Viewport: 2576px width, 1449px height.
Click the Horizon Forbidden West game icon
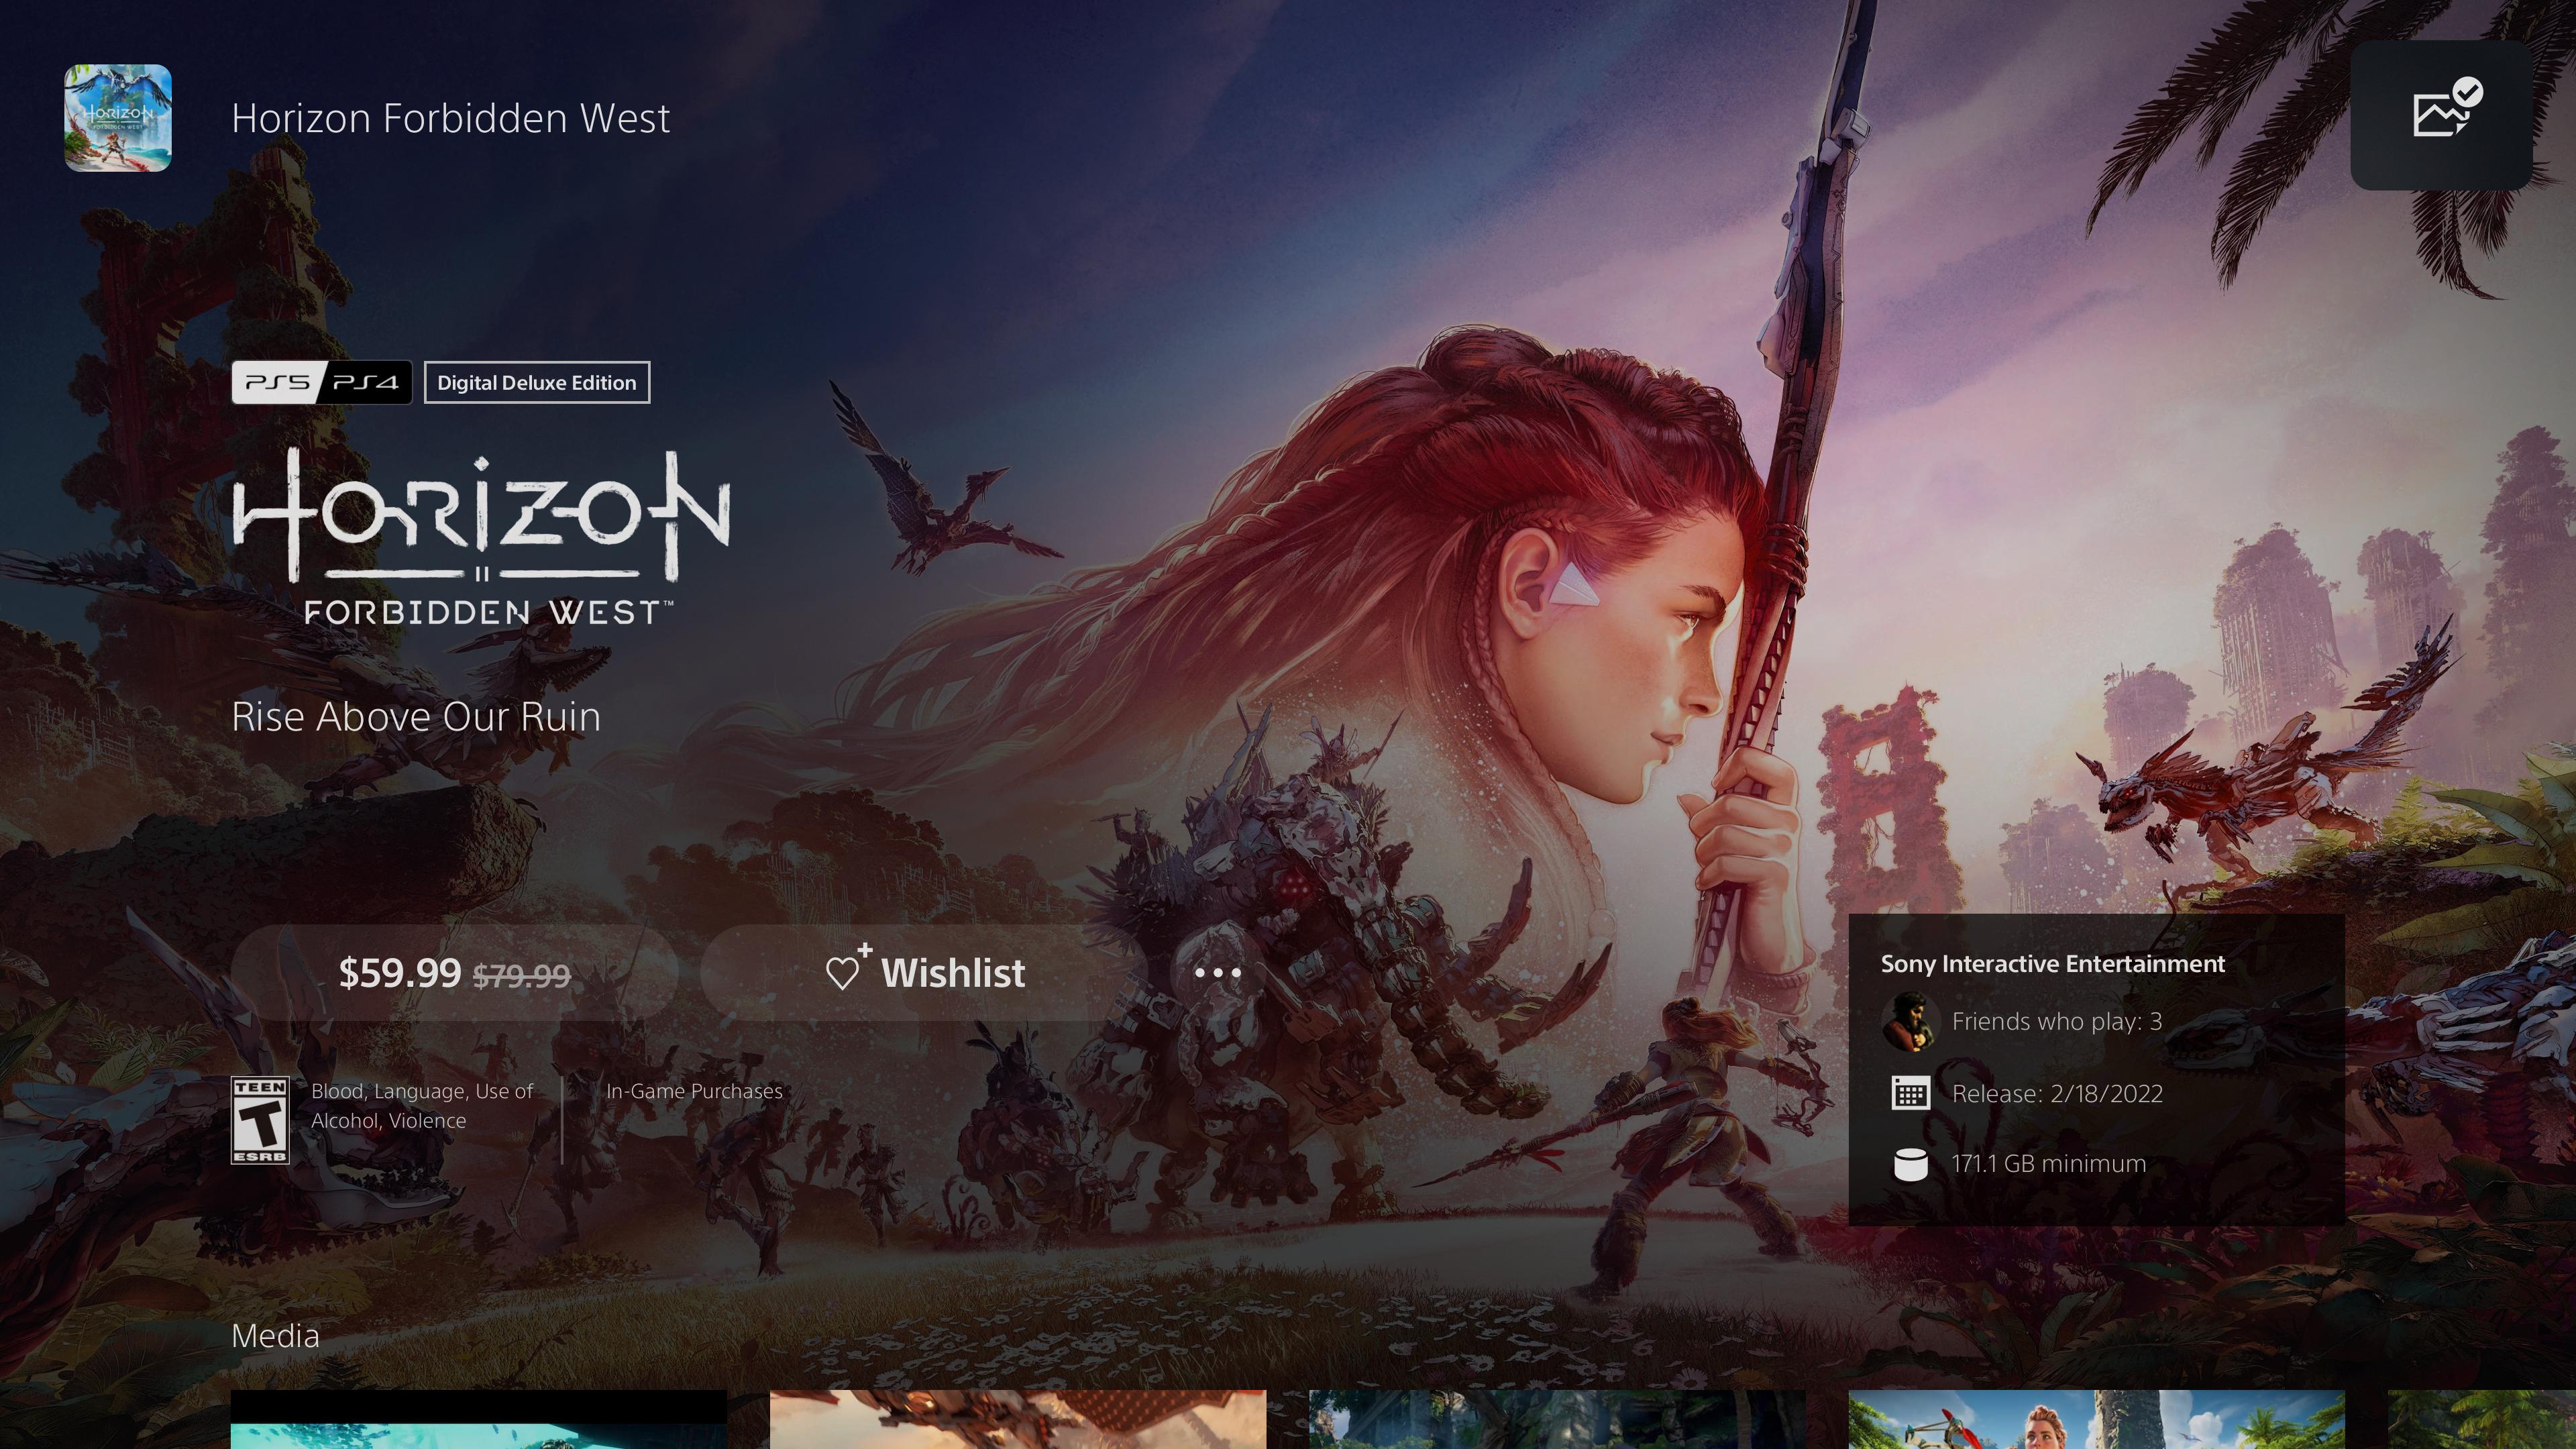(x=118, y=118)
